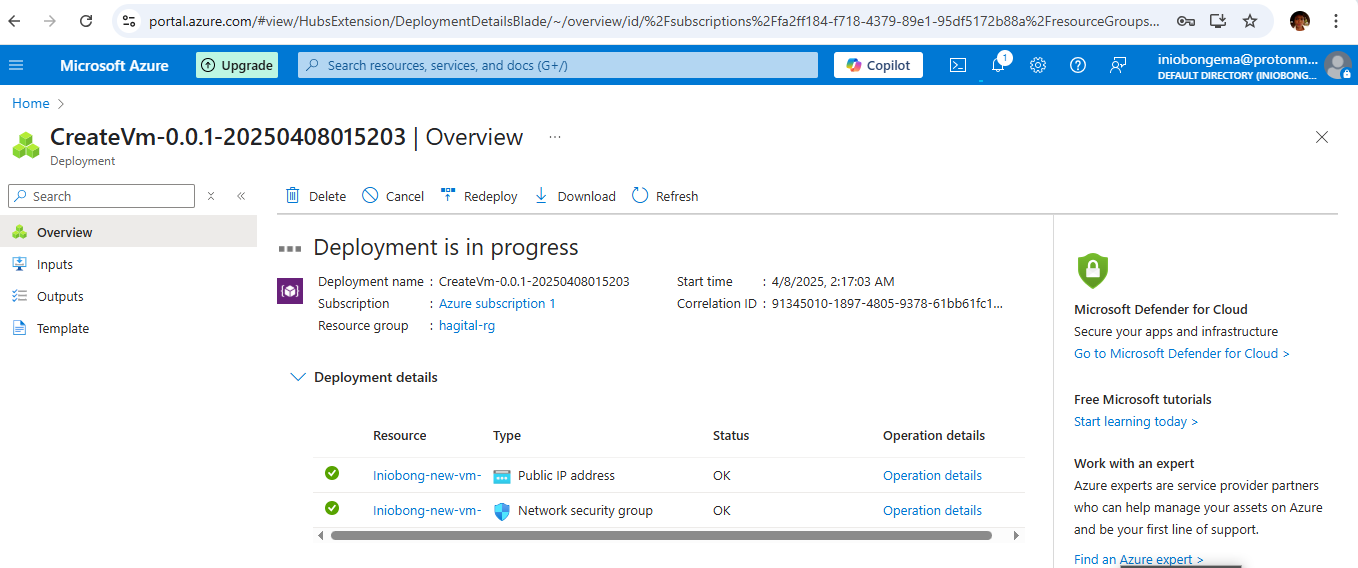The height and width of the screenshot is (568, 1358).
Task: Click the Resource column header
Action: (400, 435)
